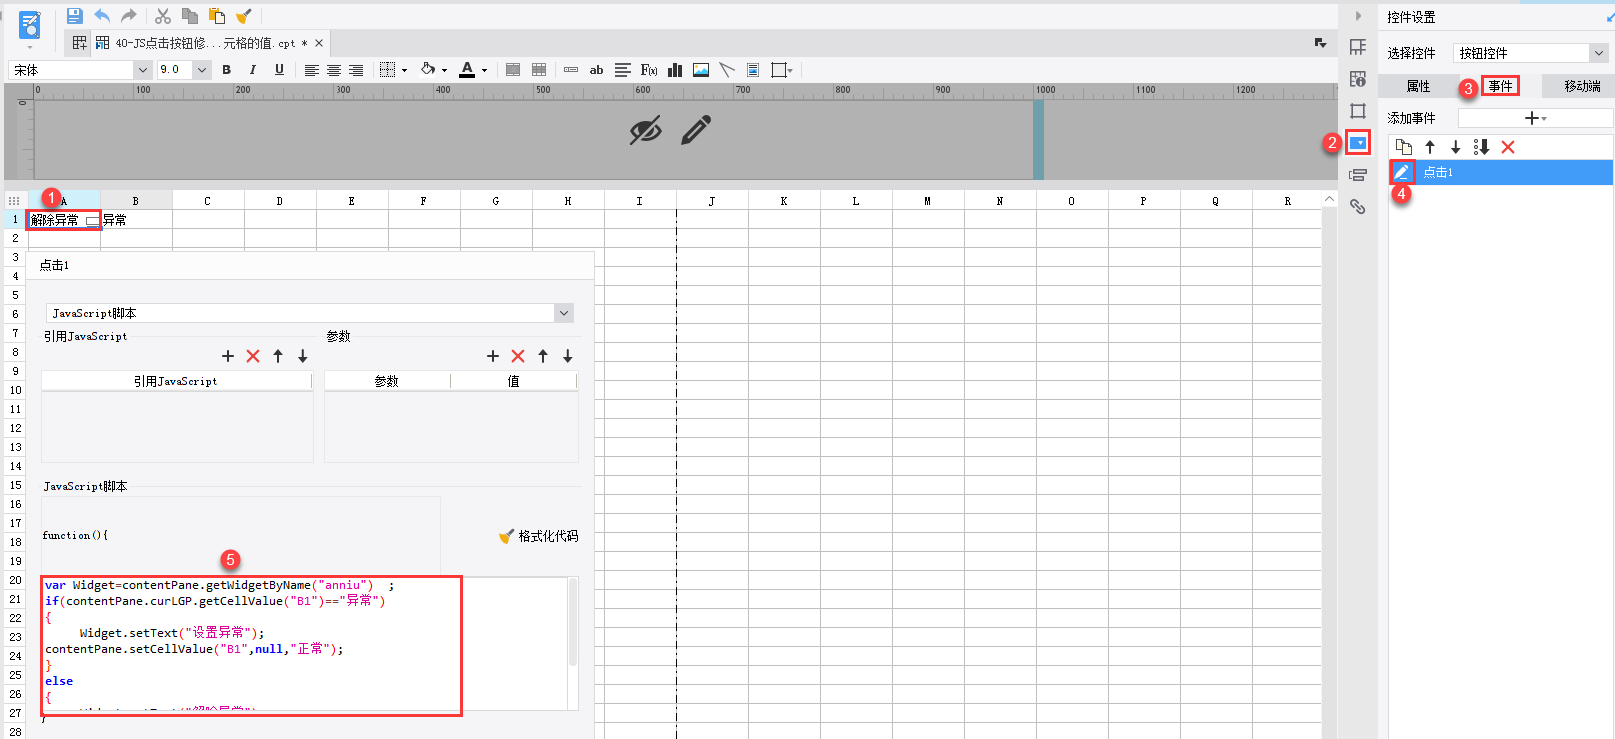The image size is (1615, 739).
Task: Open the condition attributes sidebar panel
Action: [x=1358, y=175]
